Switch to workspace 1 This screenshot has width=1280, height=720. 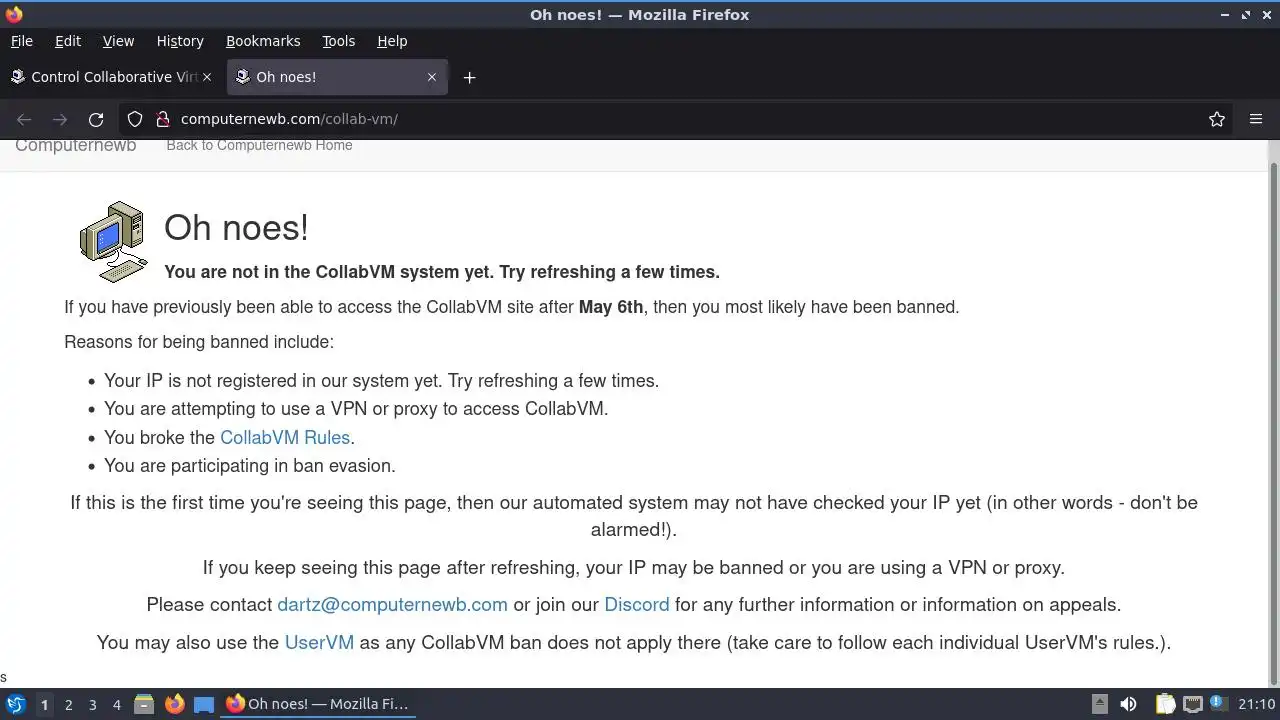coord(44,704)
